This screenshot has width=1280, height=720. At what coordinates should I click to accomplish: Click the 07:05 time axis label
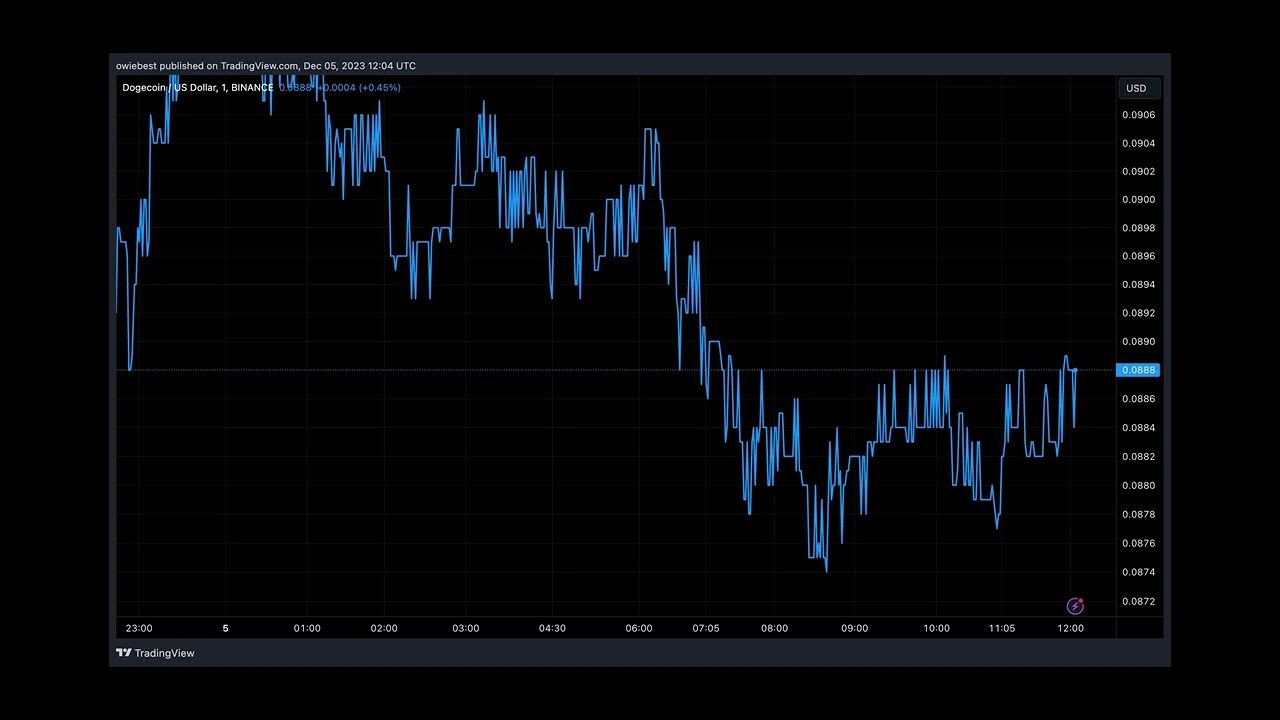[x=706, y=628]
